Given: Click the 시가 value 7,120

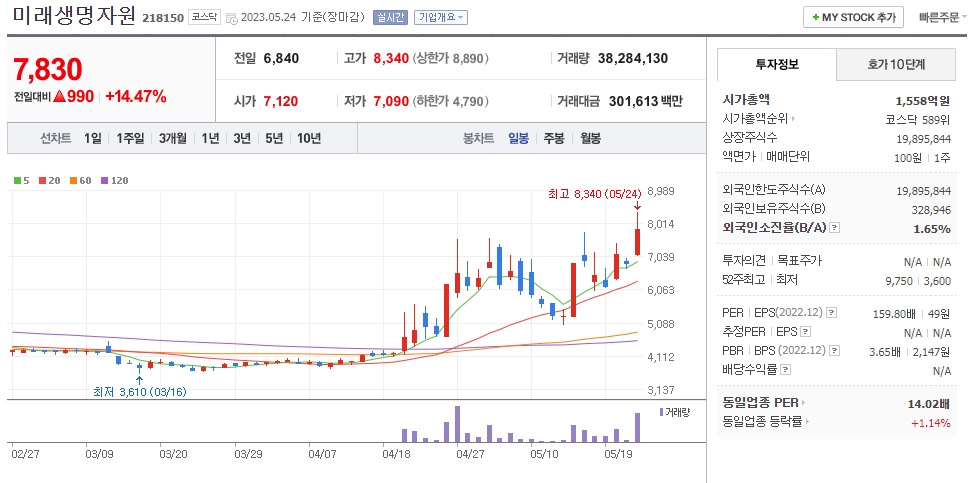Looking at the screenshot, I should pos(281,101).
